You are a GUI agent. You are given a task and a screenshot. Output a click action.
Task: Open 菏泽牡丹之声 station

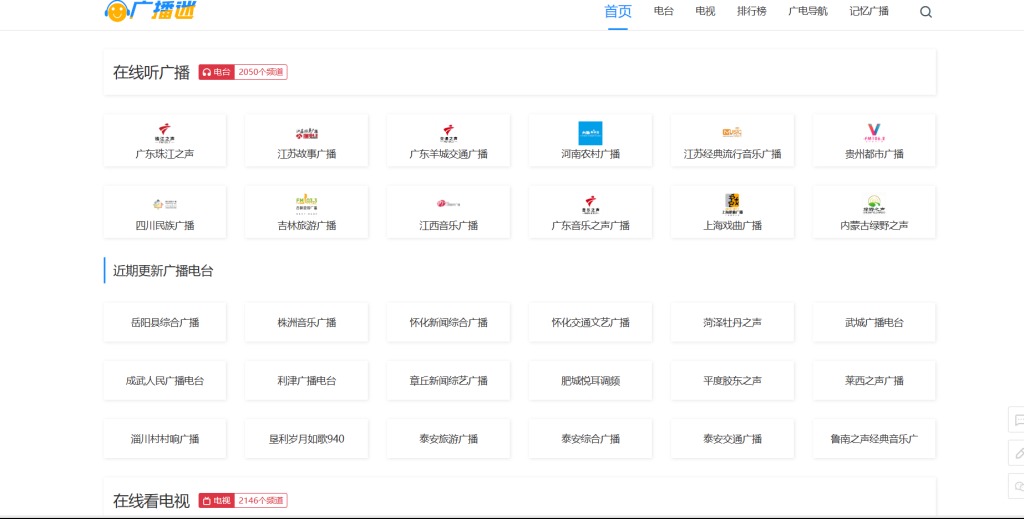tap(732, 322)
